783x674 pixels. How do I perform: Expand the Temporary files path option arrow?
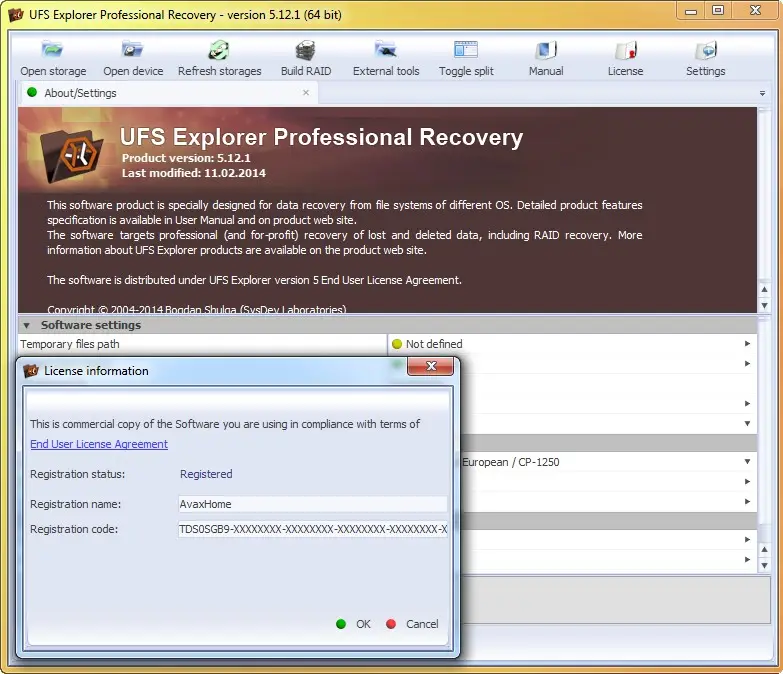pos(747,343)
